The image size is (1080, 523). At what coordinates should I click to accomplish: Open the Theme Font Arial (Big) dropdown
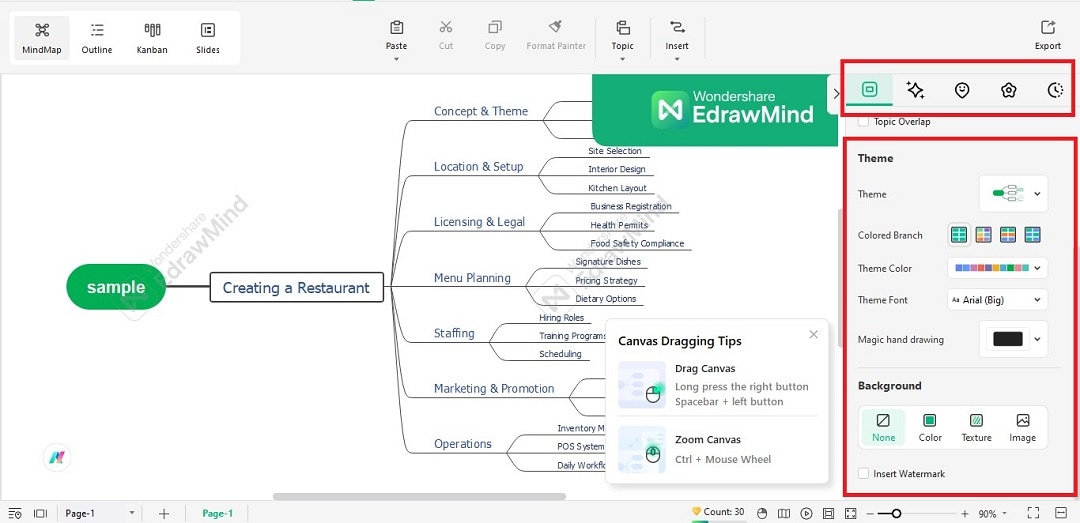tap(997, 300)
